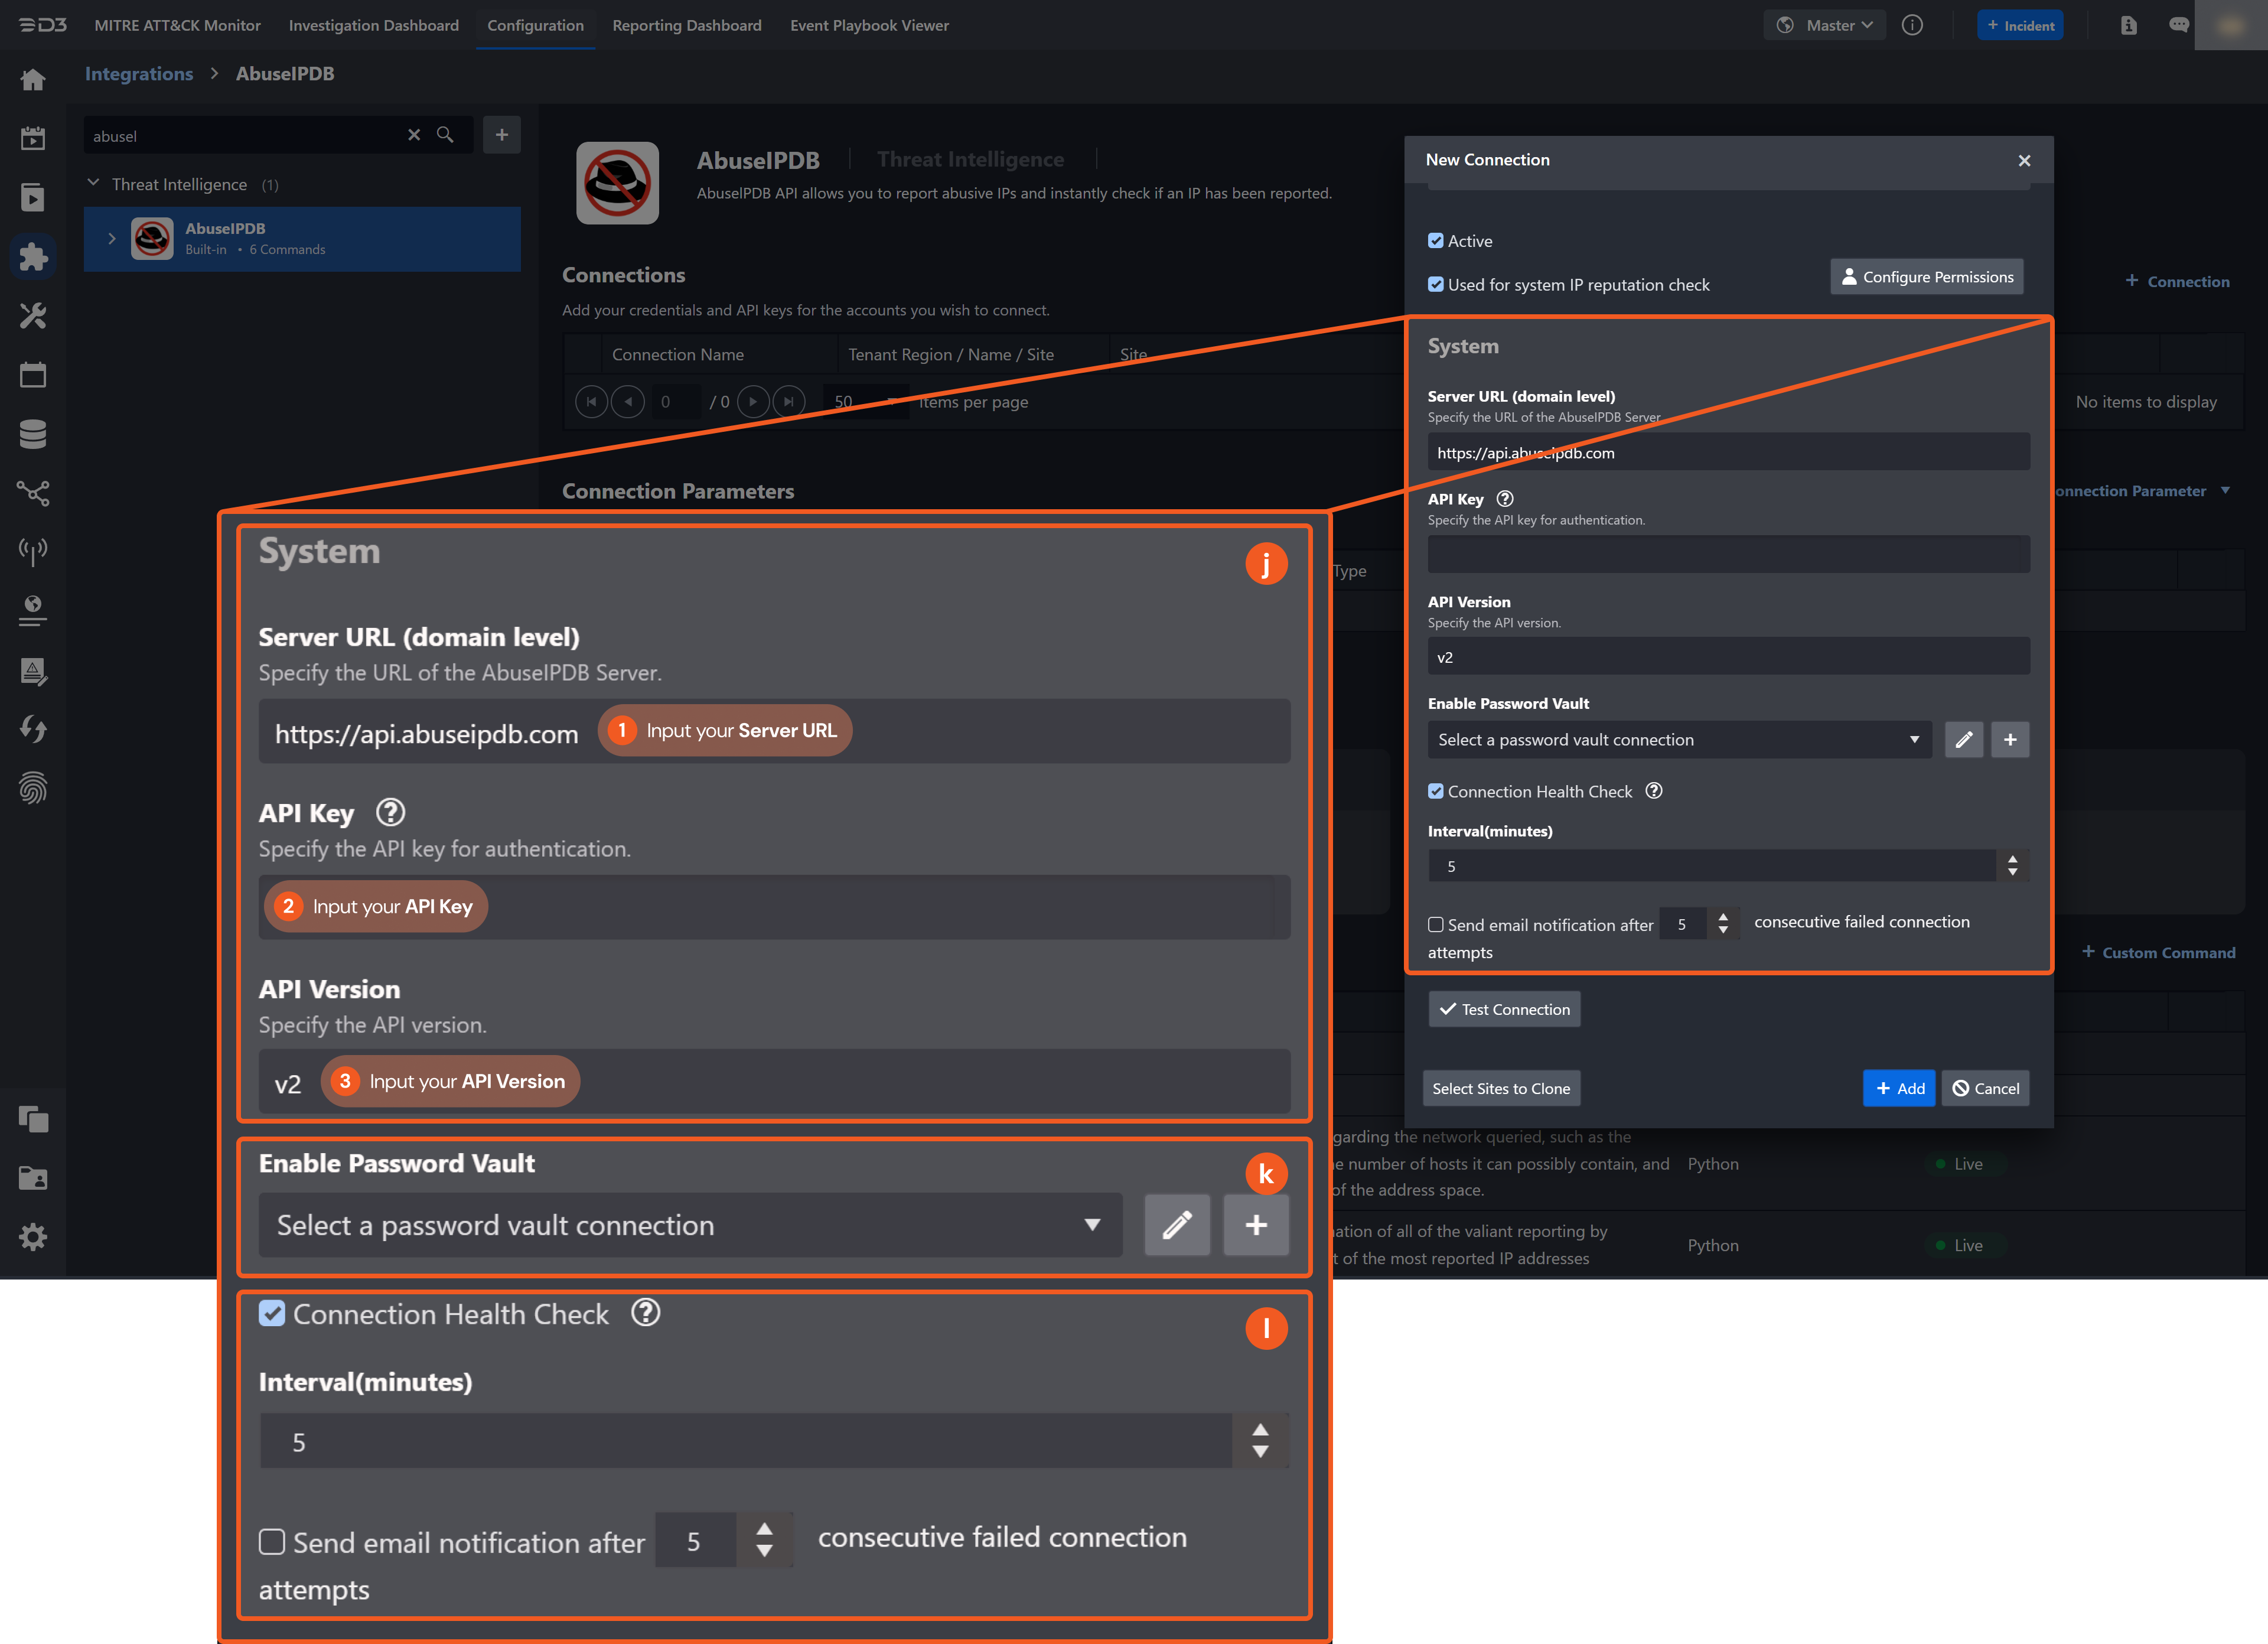Open the Master region dropdown

1824,25
